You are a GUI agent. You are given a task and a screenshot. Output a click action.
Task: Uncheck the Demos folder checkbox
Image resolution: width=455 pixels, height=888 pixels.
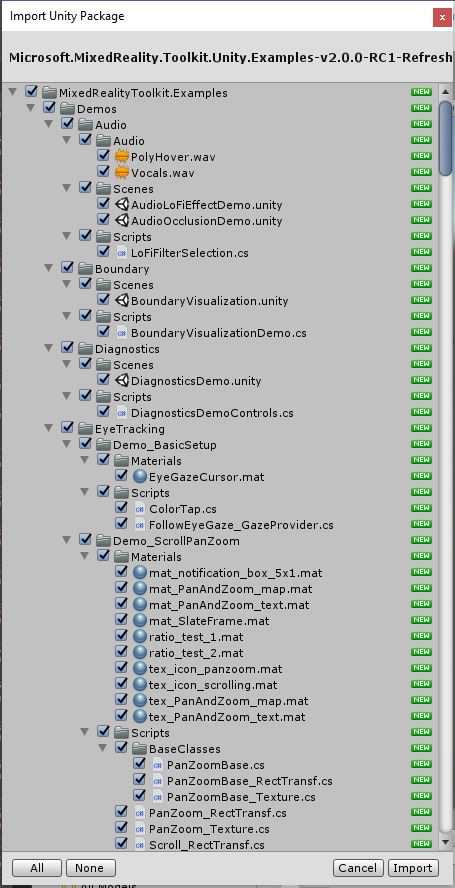pos(49,107)
